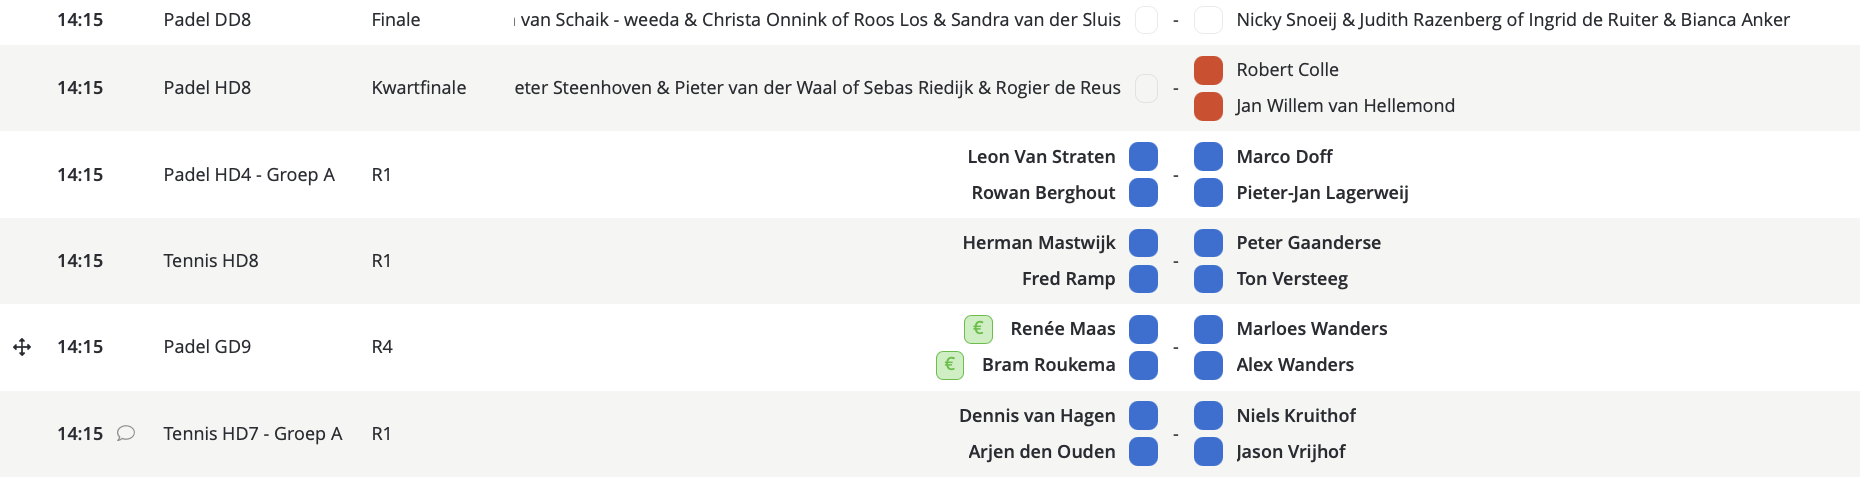1860x478 pixels.
Task: Open player Peter Gaanderse
Action: point(1308,243)
